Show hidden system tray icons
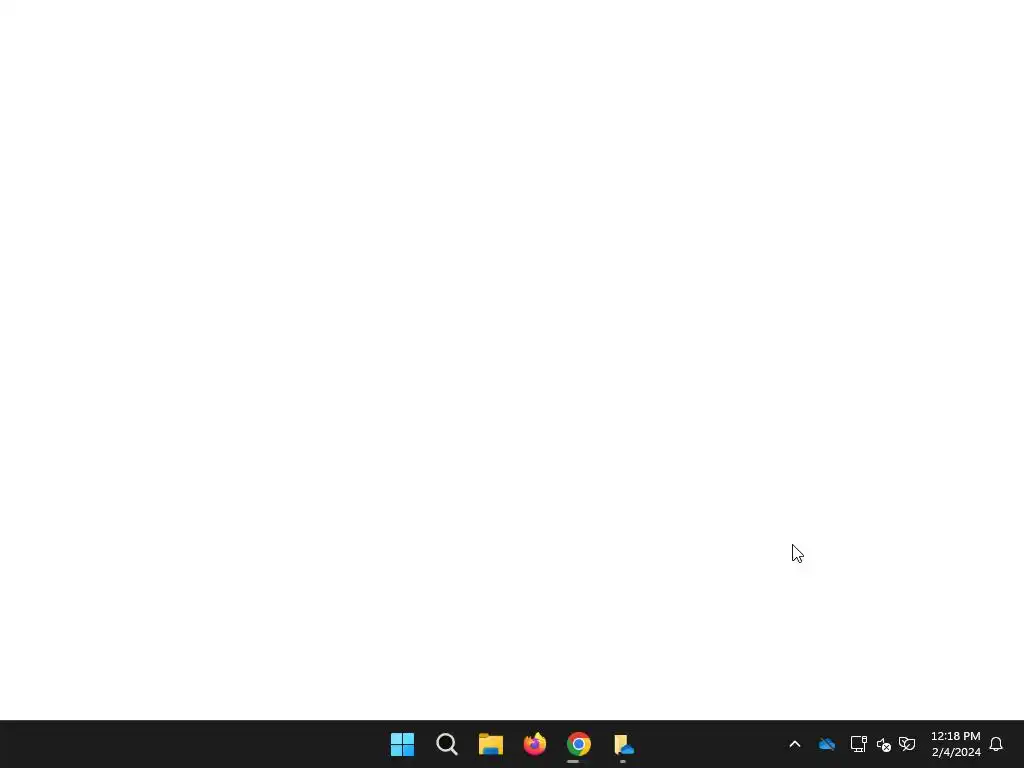The width and height of the screenshot is (1024, 768). pyautogui.click(x=795, y=744)
